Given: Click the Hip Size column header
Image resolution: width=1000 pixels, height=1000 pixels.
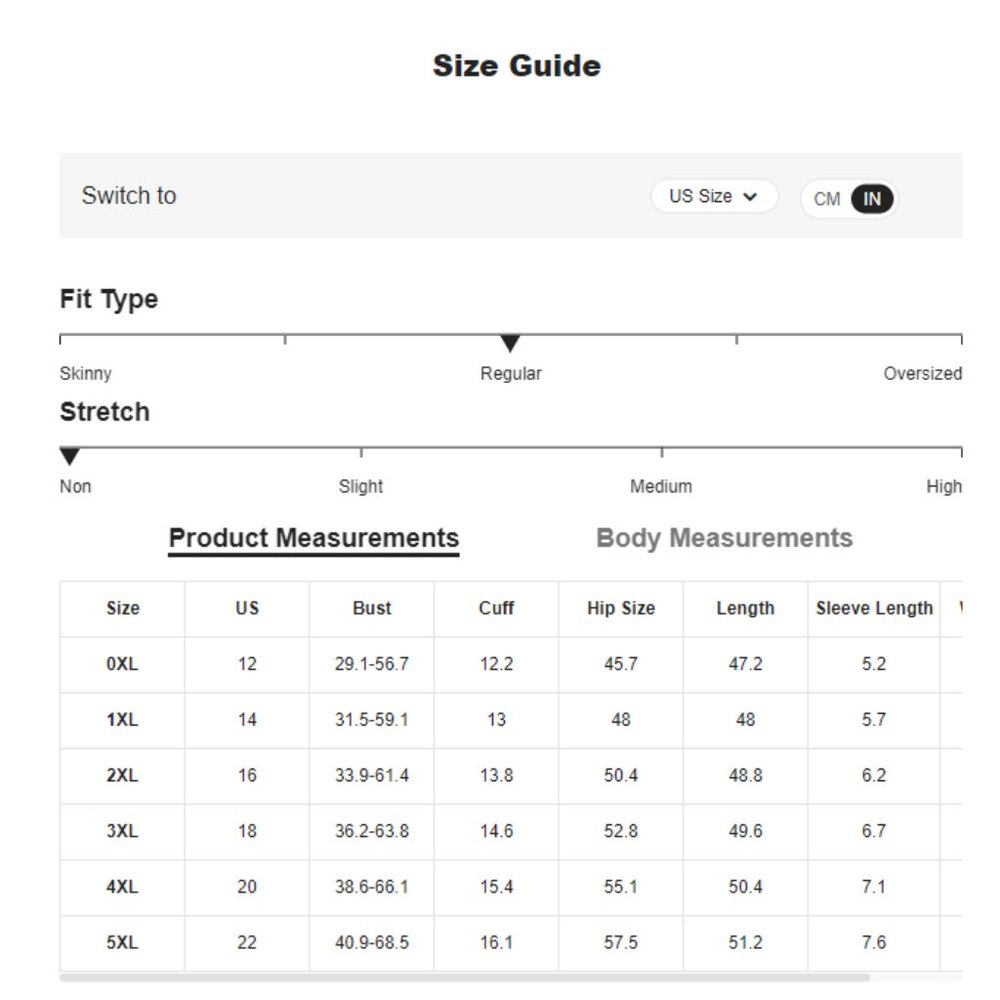Looking at the screenshot, I should (621, 608).
